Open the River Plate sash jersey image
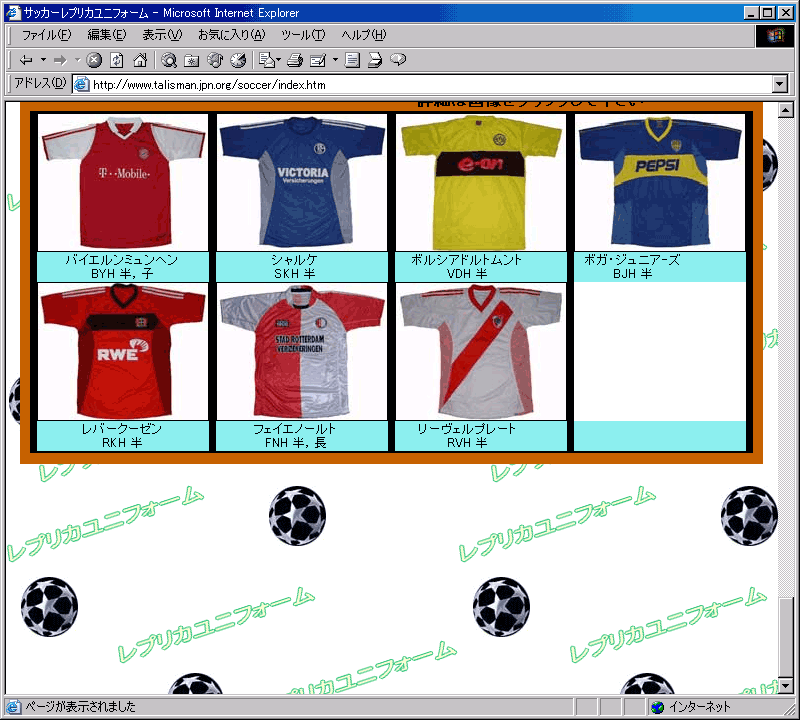This screenshot has height=720, width=800. (481, 352)
